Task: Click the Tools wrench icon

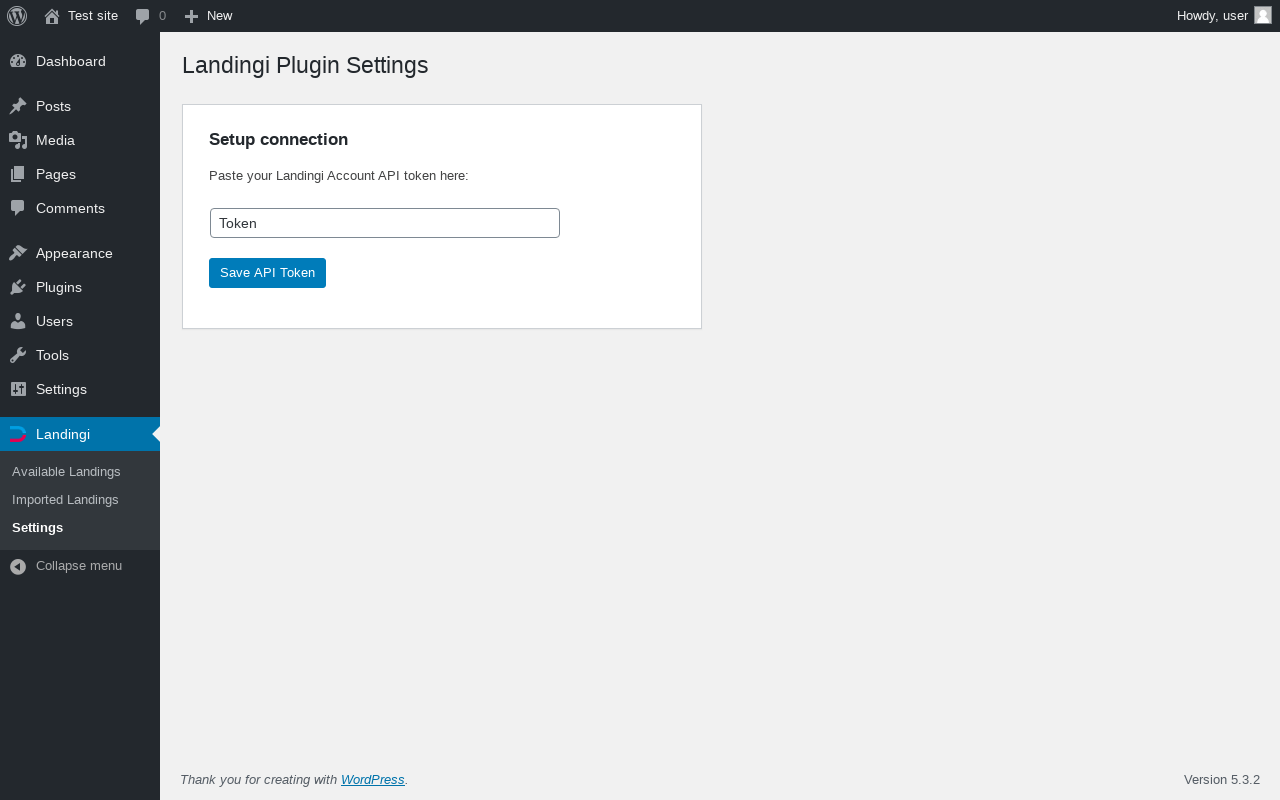Action: 18,355
